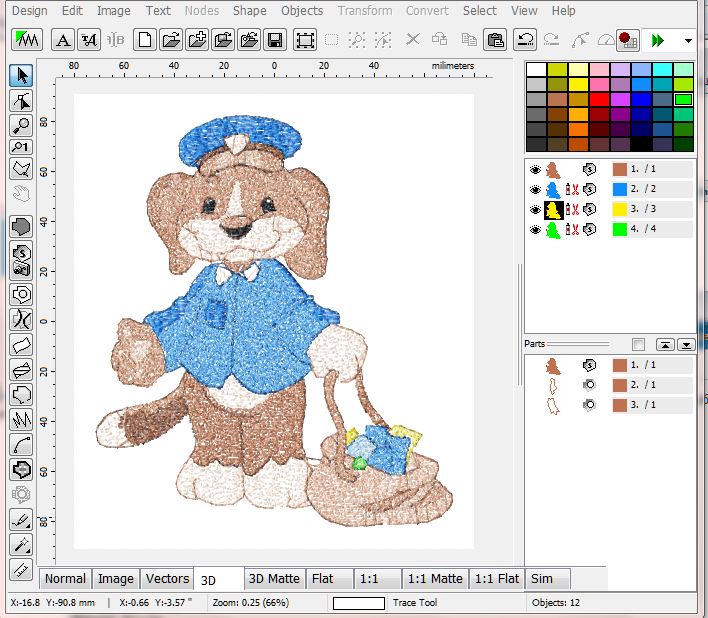Select the arrow selection tool
This screenshot has height=618, width=708.
pos(21,76)
